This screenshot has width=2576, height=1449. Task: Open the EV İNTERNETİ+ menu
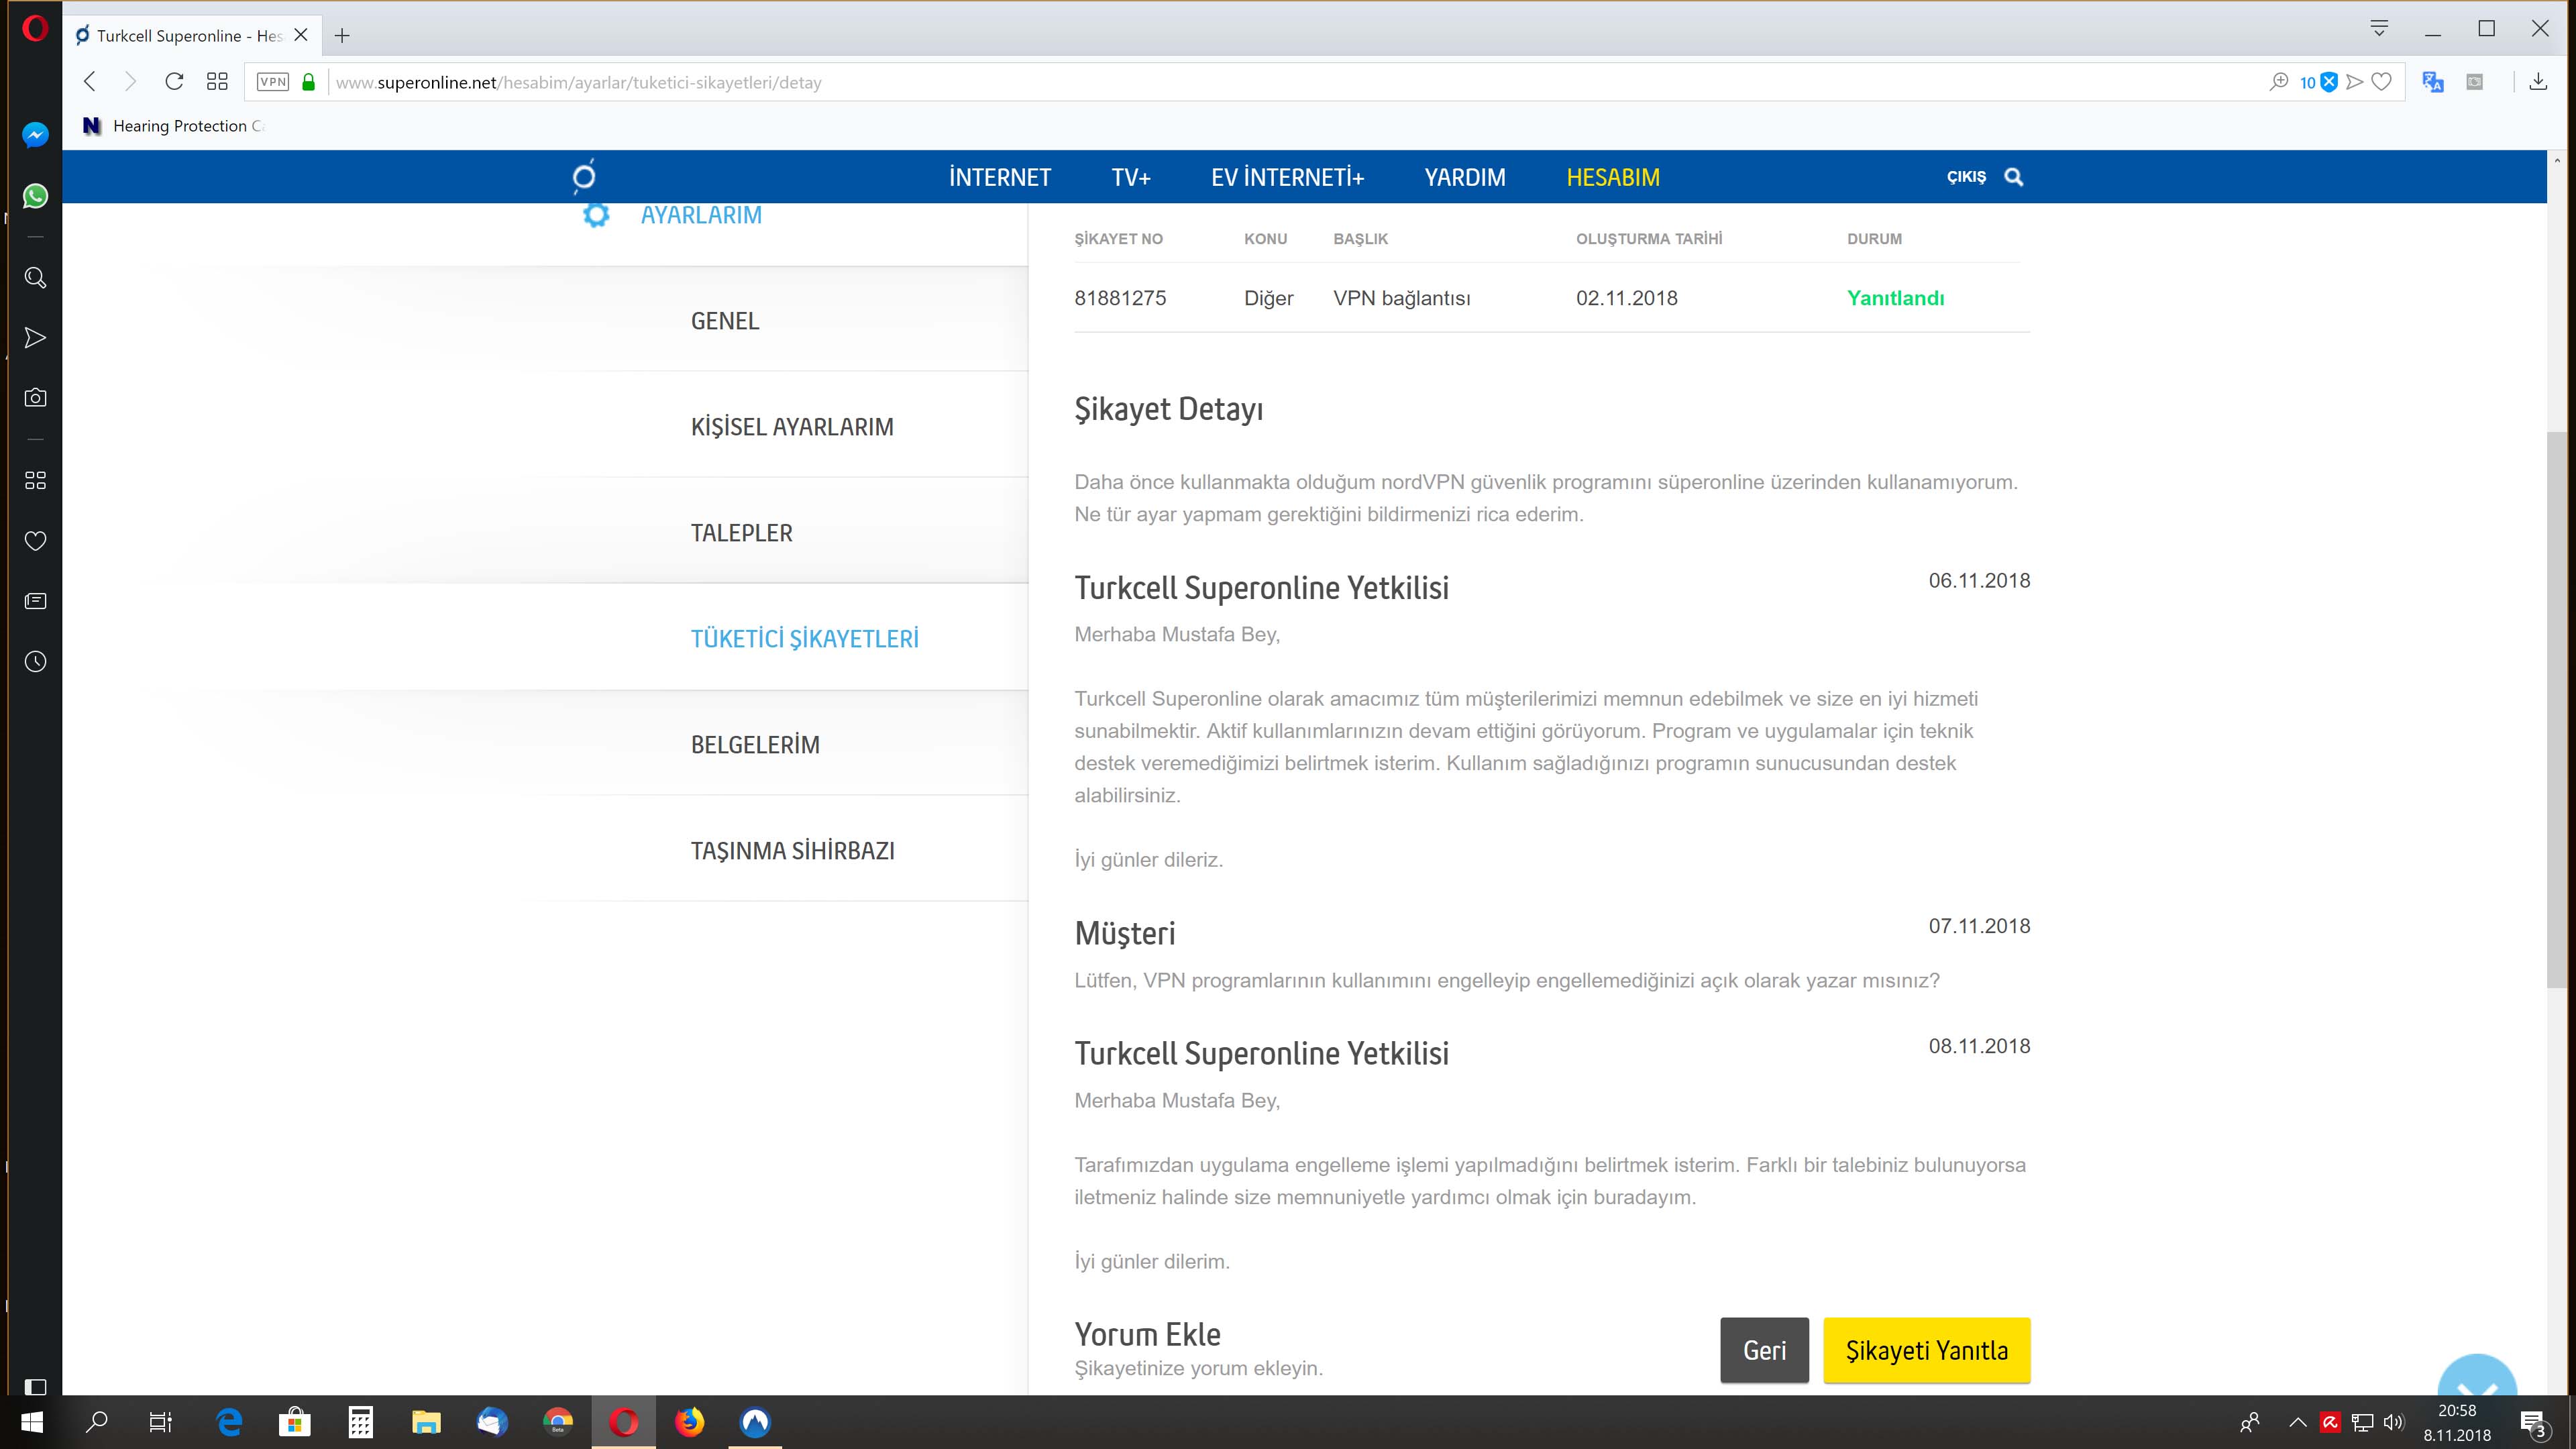pyautogui.click(x=1287, y=177)
